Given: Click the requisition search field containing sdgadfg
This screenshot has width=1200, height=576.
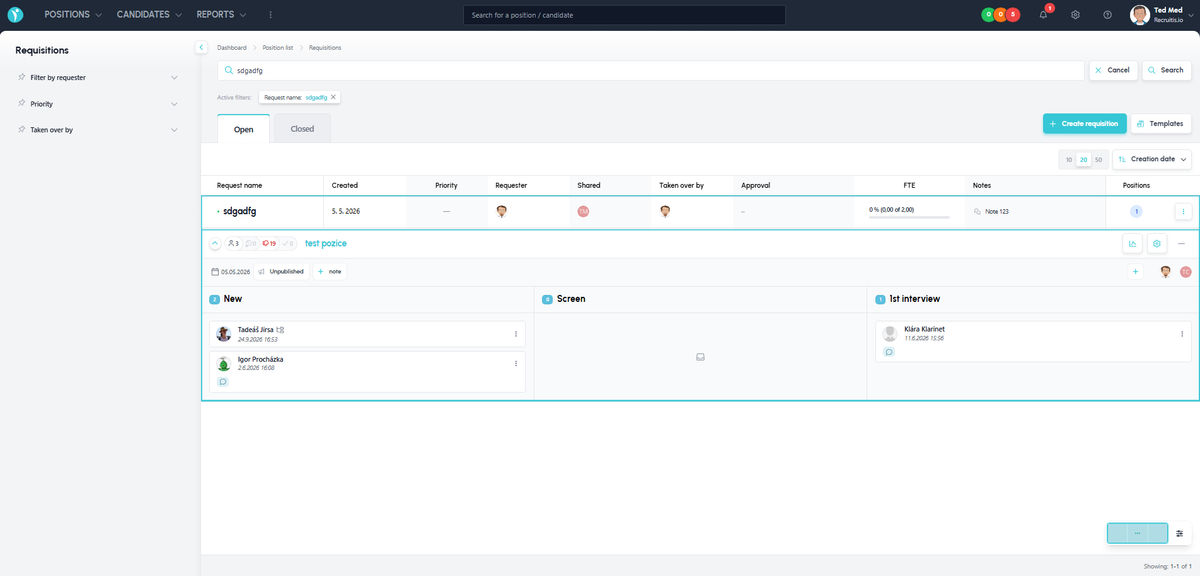Looking at the screenshot, I should pos(651,70).
